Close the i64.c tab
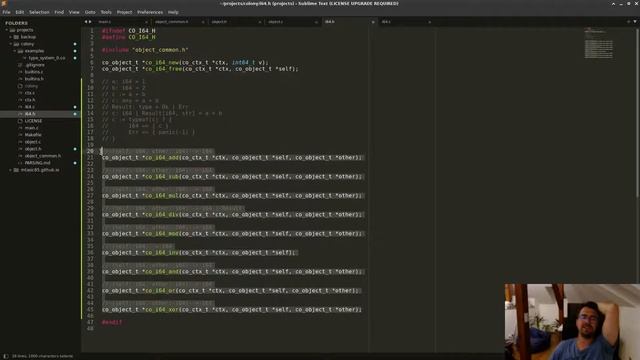Screen dimensions: 640x360 tap(429, 22)
